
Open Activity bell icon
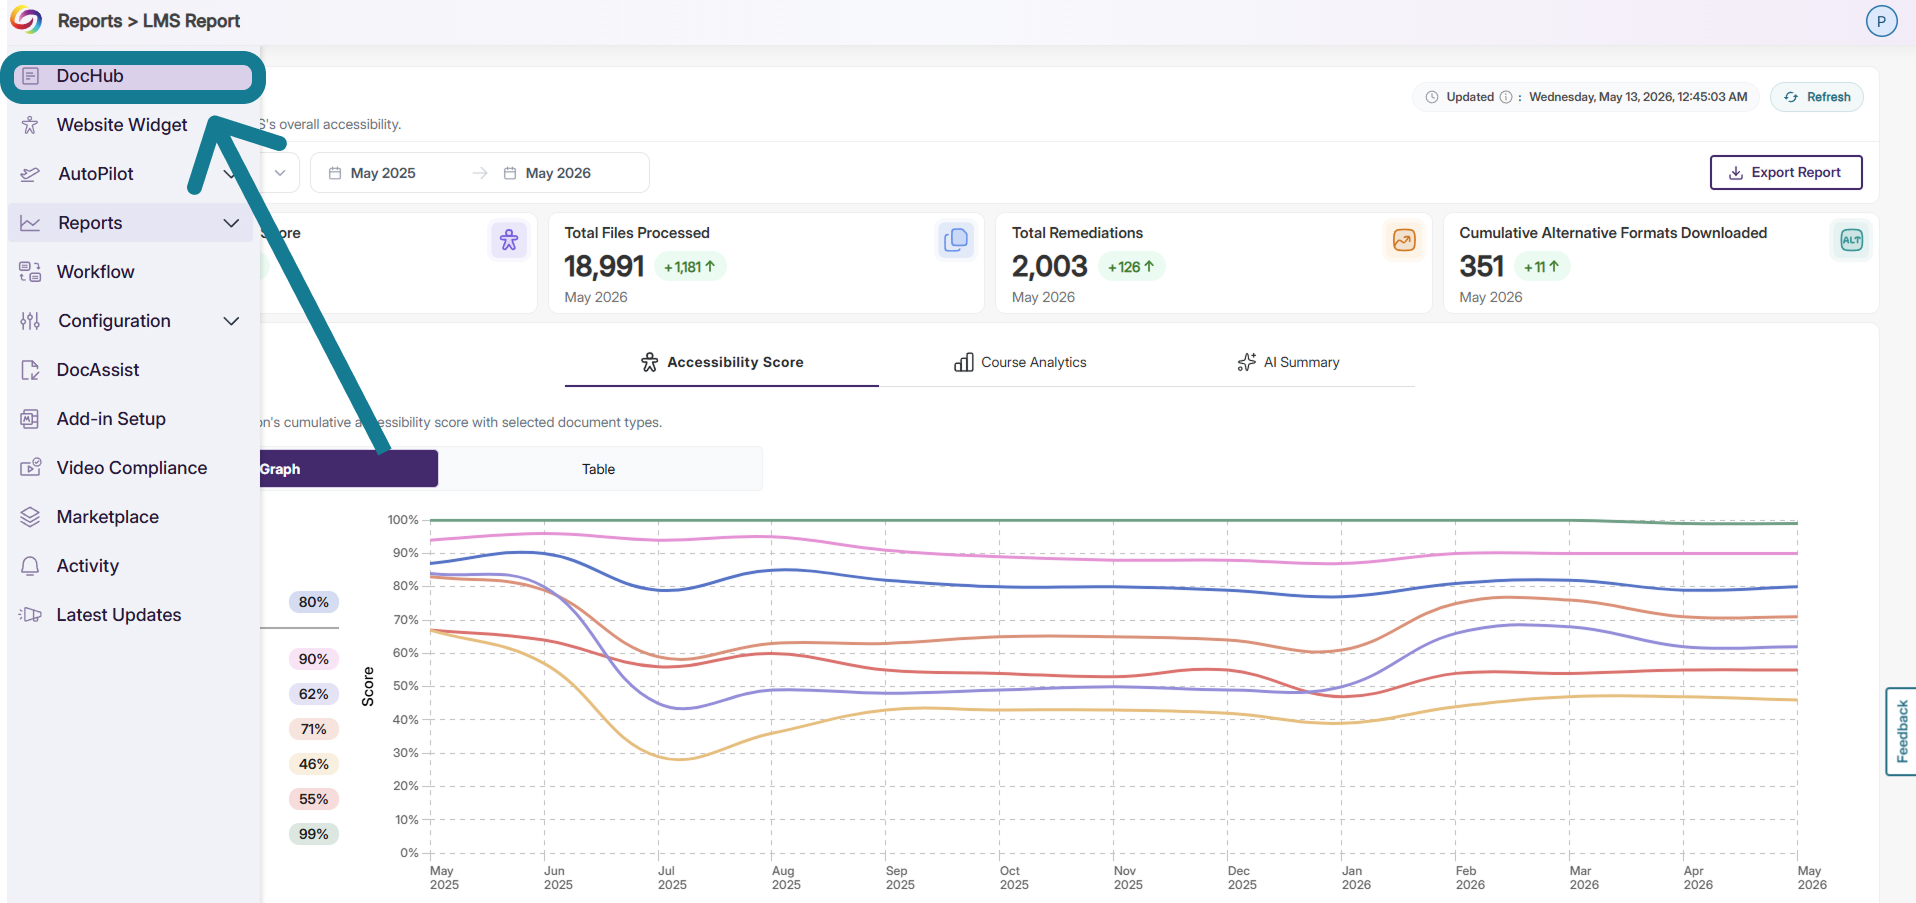30,566
